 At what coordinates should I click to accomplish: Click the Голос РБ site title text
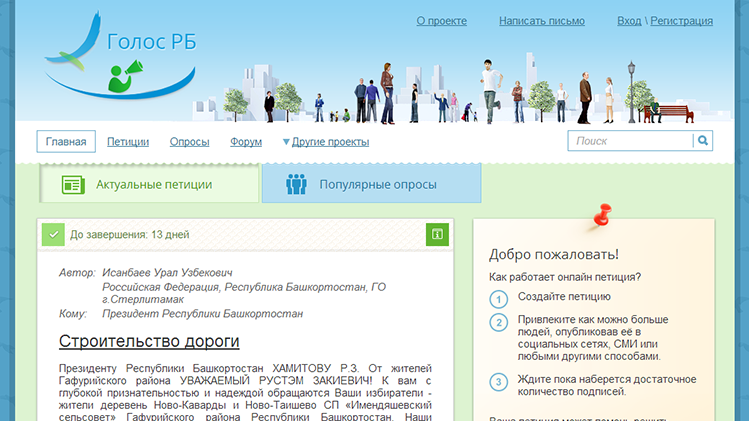point(151,42)
